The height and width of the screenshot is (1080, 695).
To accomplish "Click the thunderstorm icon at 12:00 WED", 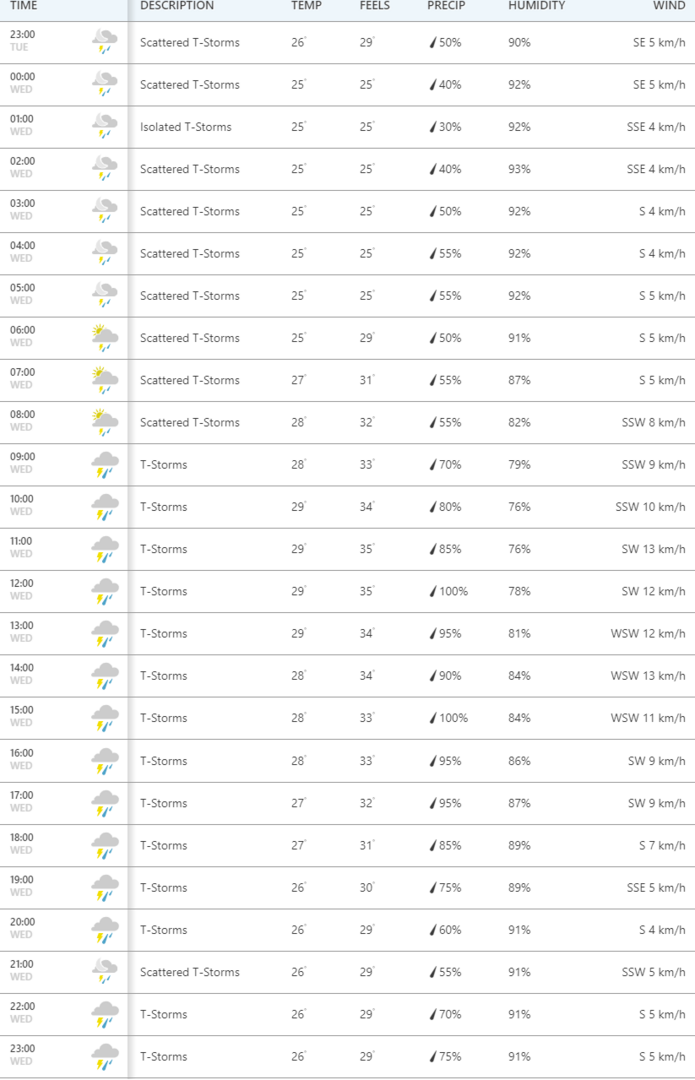I will [x=104, y=591].
